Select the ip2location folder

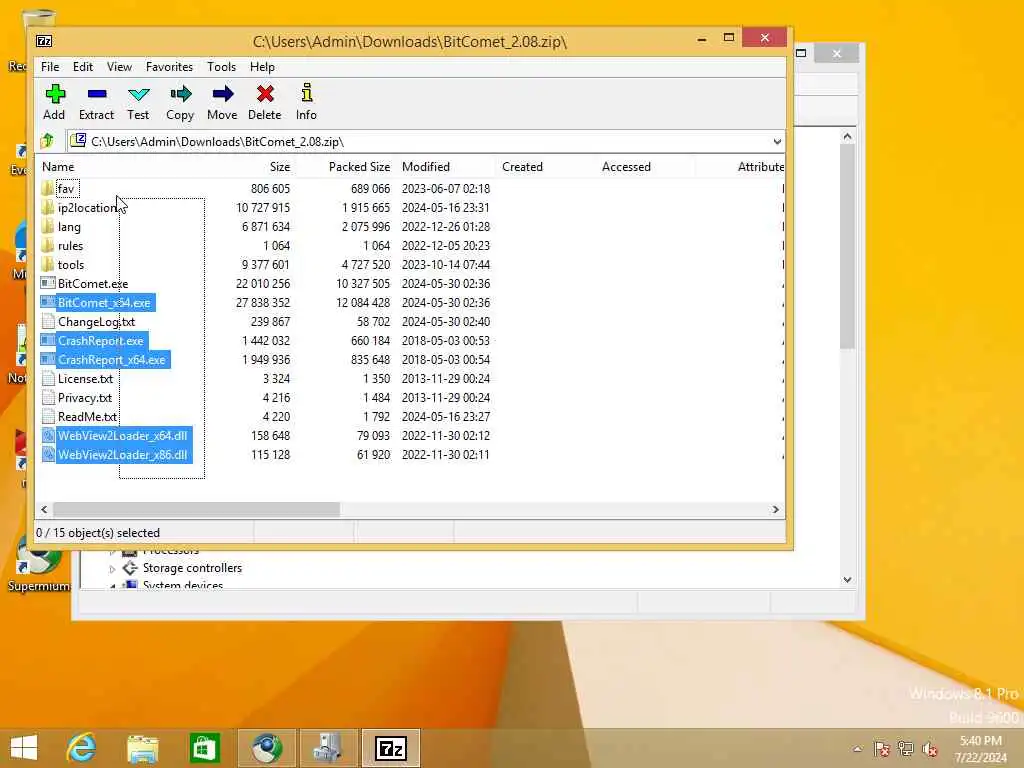(78, 208)
